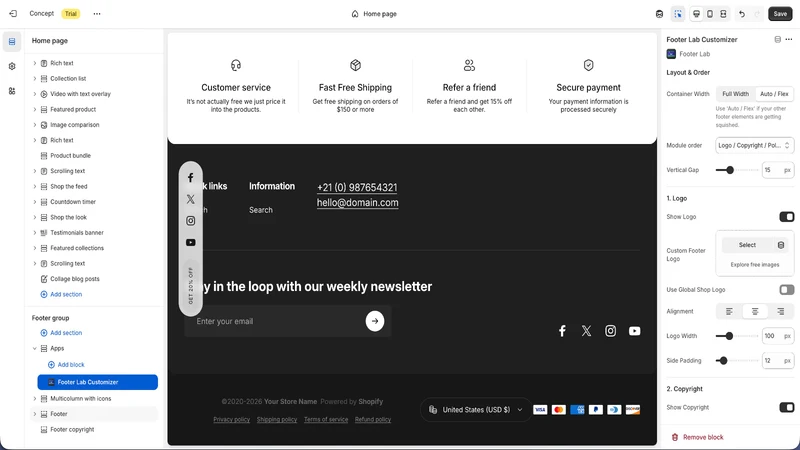800x450 pixels.
Task: Click the newsletter submit arrow button
Action: coord(375,321)
